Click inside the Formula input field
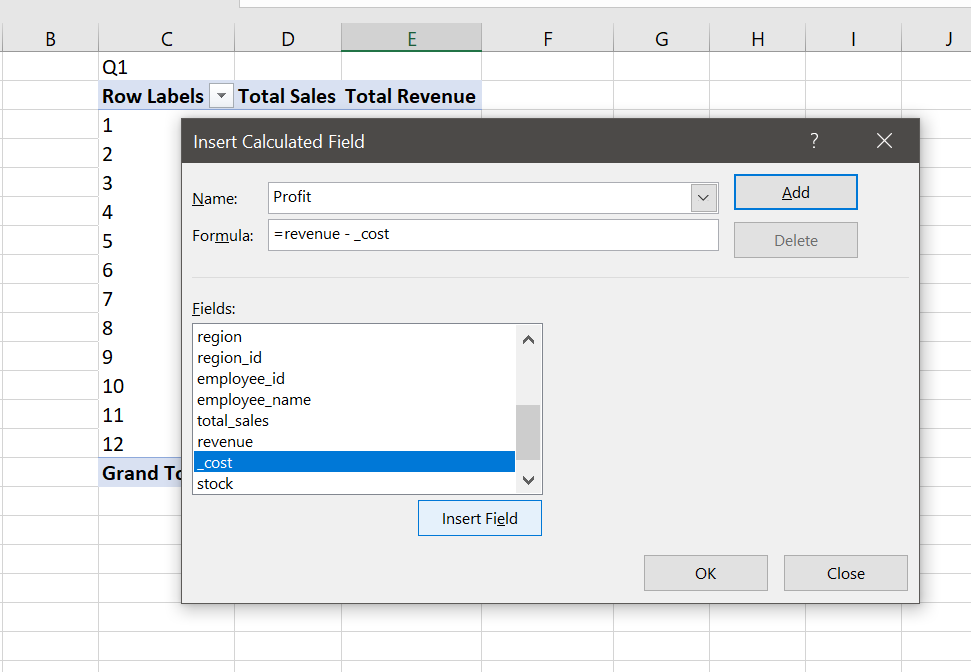This screenshot has width=971, height=672. [x=492, y=235]
